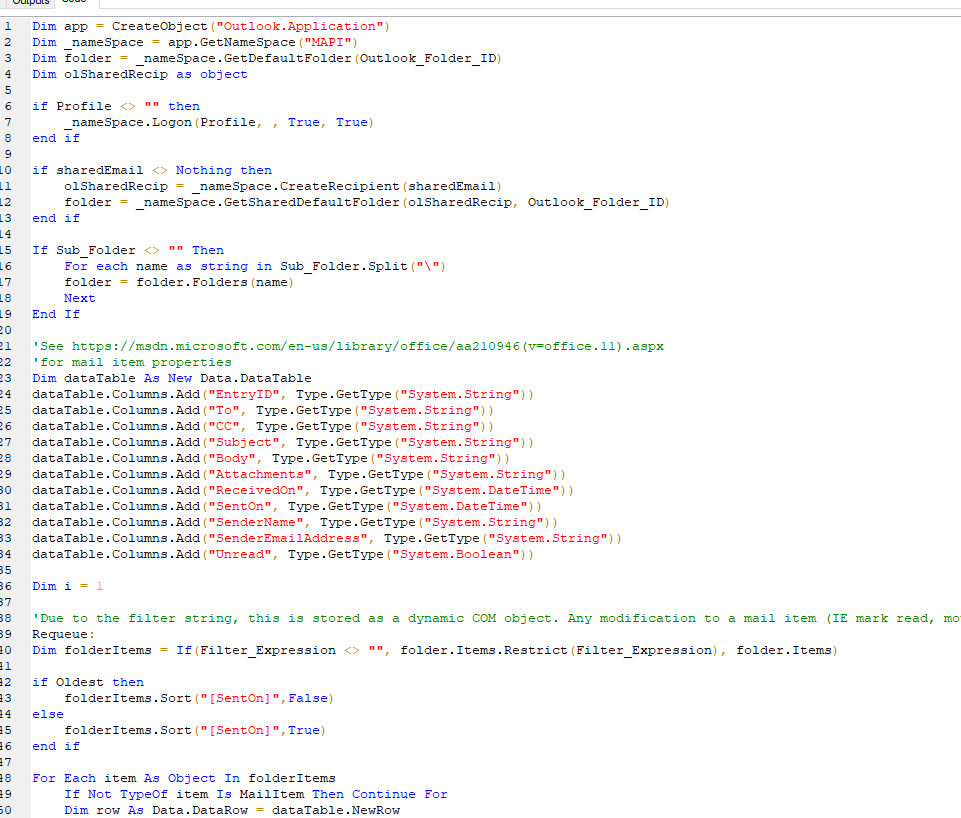Click the 'Requeue:' label line
The width and height of the screenshot is (961, 818).
point(64,634)
